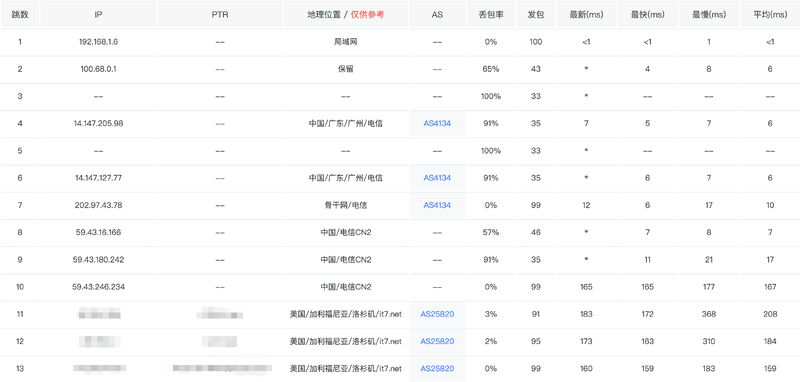The width and height of the screenshot is (800, 382).
Task: Click the 丢包率 column header
Action: pyautogui.click(x=491, y=15)
